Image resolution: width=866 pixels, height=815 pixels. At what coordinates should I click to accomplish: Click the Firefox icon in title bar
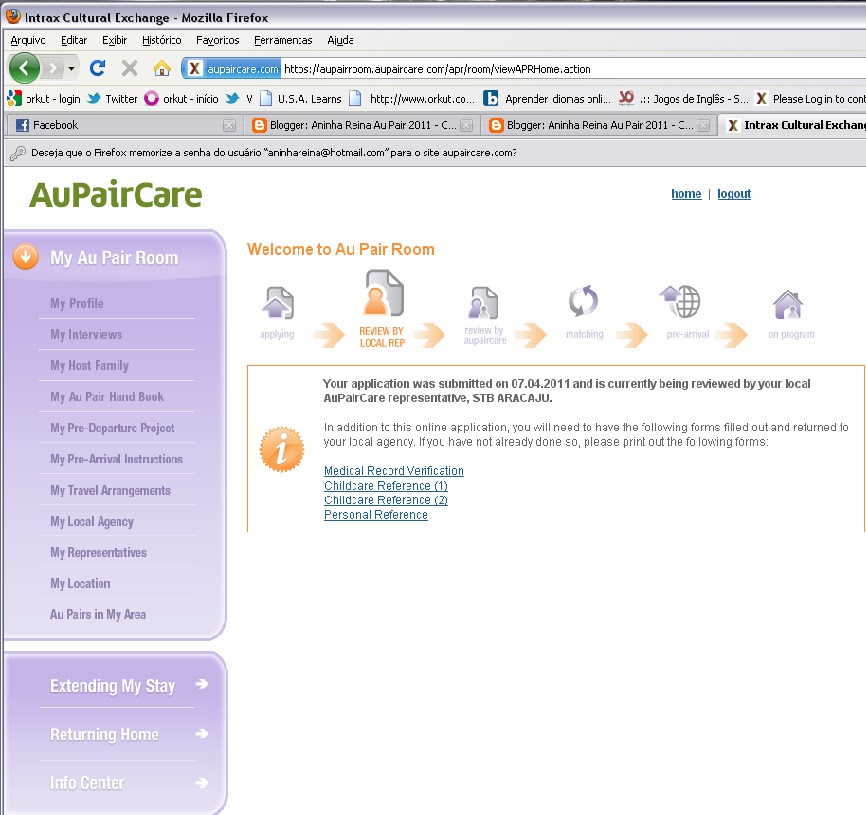pyautogui.click(x=13, y=17)
